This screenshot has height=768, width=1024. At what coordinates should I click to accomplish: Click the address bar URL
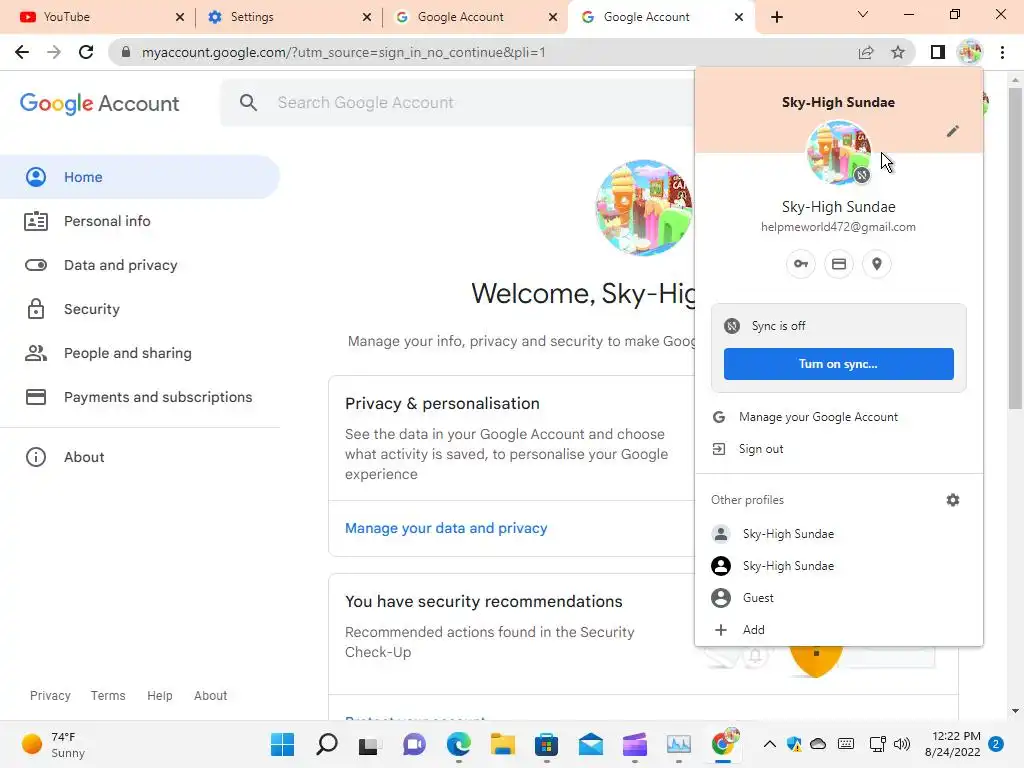click(344, 52)
